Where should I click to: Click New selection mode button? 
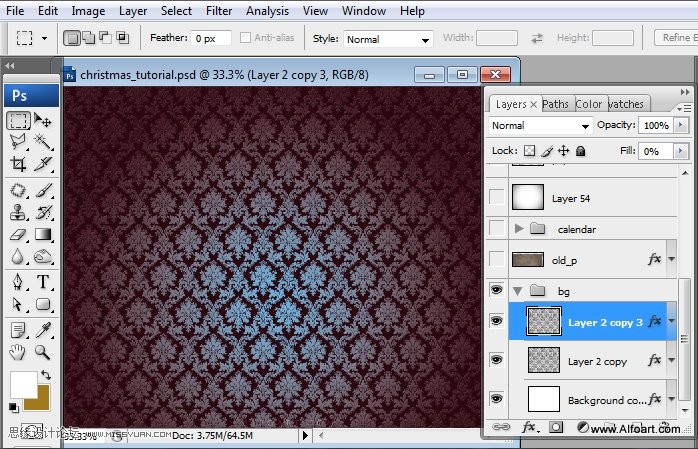click(72, 38)
